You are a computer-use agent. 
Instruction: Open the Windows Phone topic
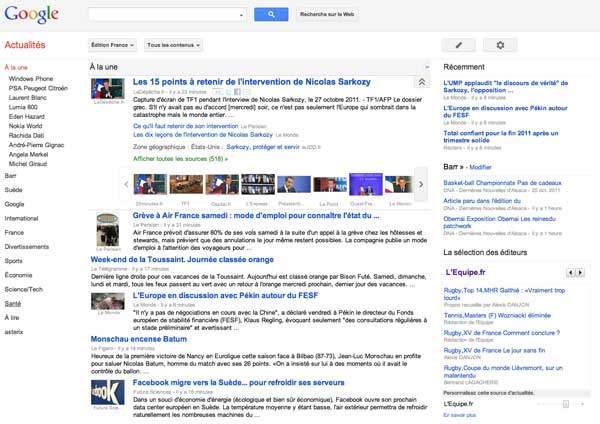click(x=31, y=79)
